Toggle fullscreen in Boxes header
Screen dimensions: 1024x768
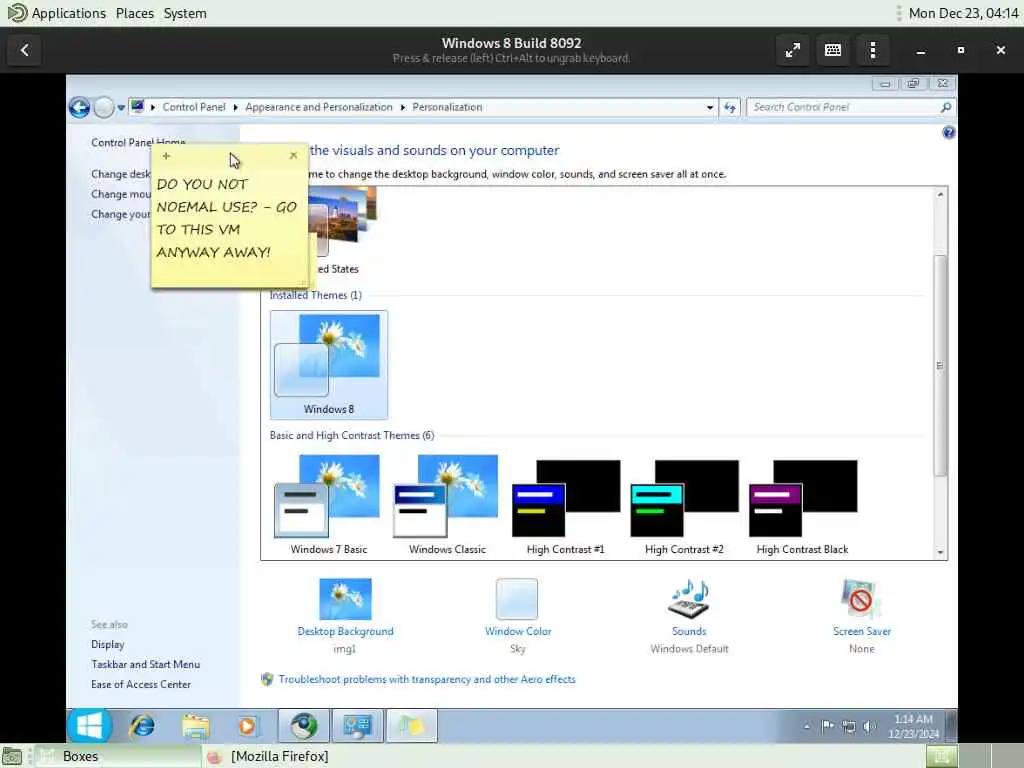pyautogui.click(x=793, y=50)
